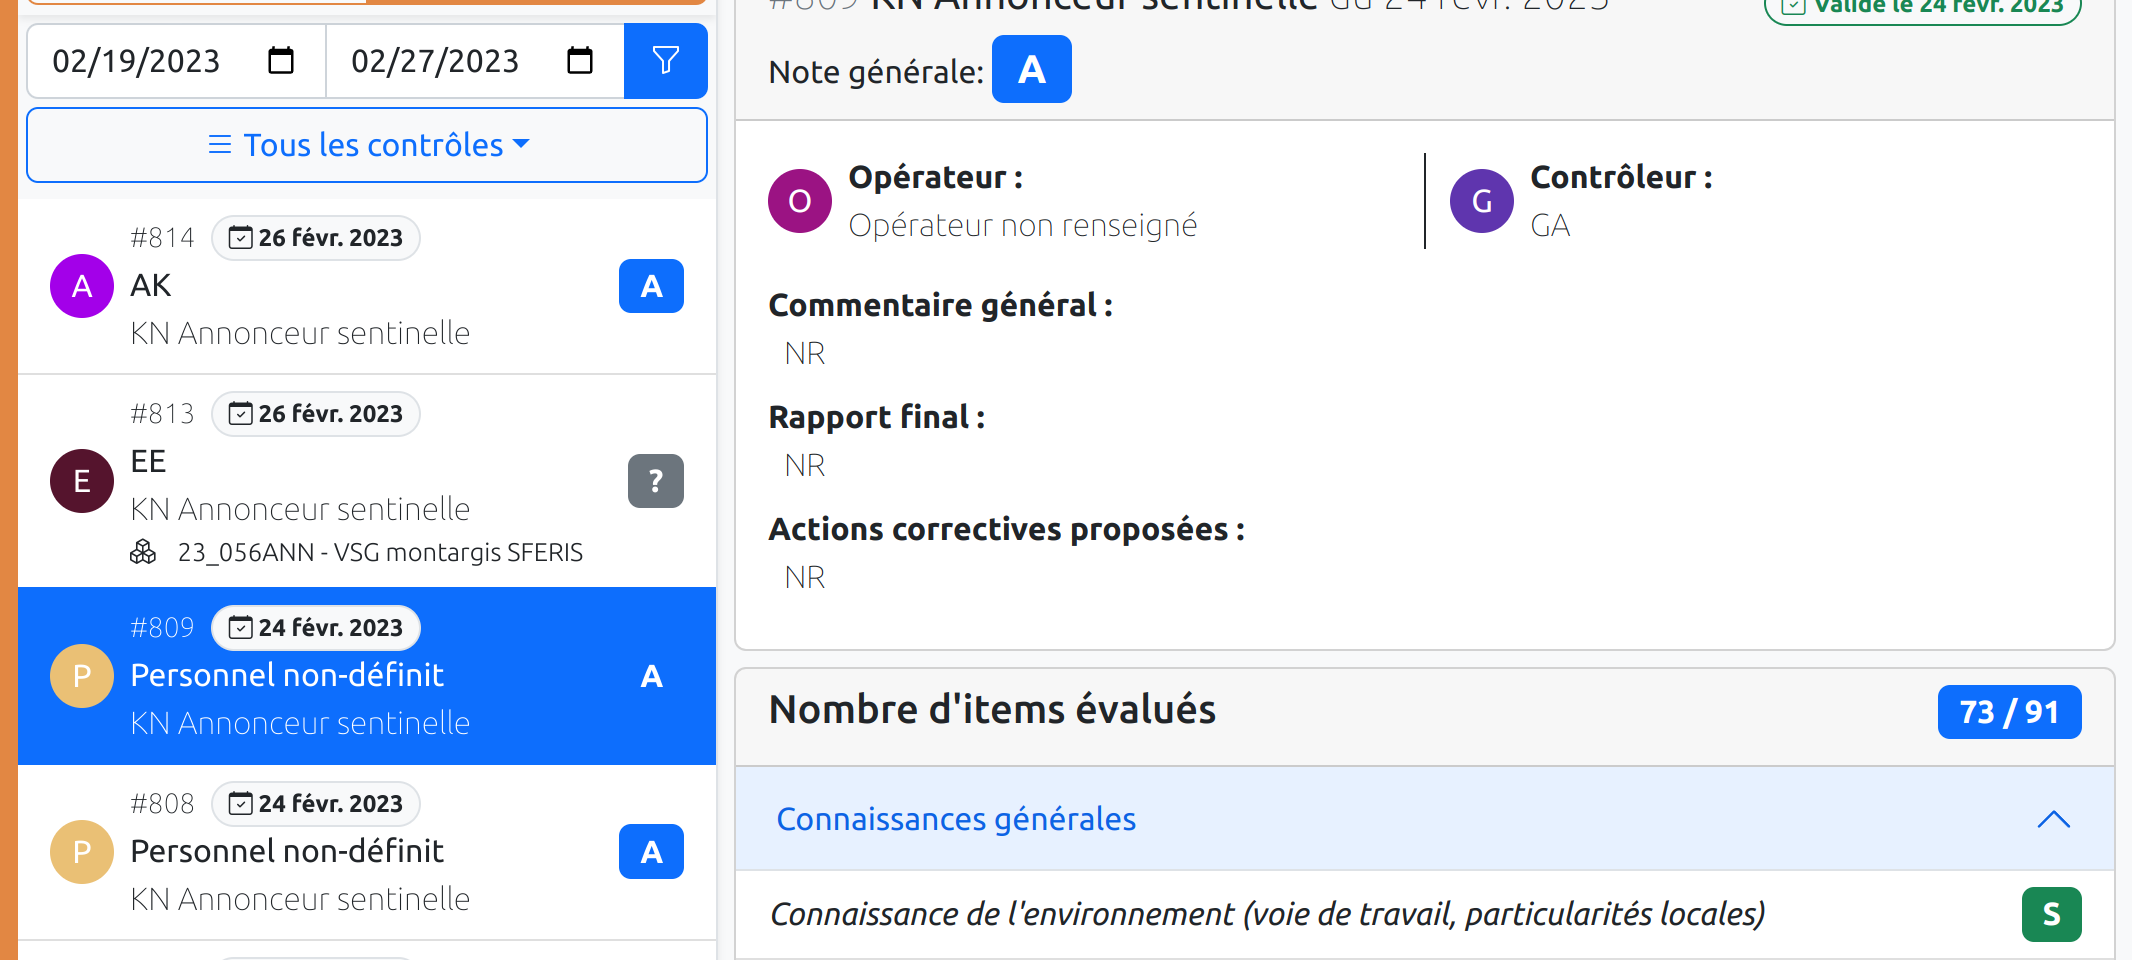Select control #808 Personnel non-définit
Viewport: 2132px width, 960px height.
click(x=300, y=850)
